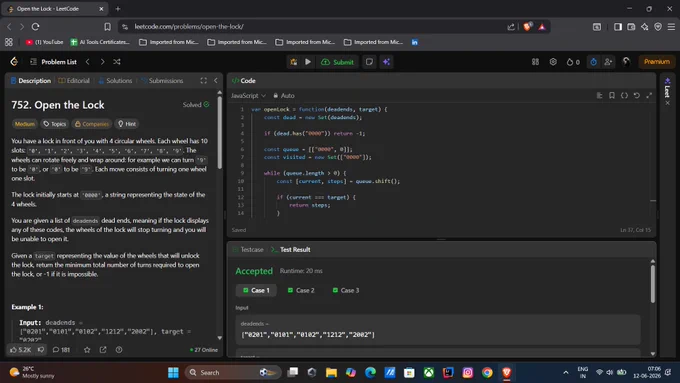Open the JavaScript language dropdown
680x383 pixels.
point(248,95)
